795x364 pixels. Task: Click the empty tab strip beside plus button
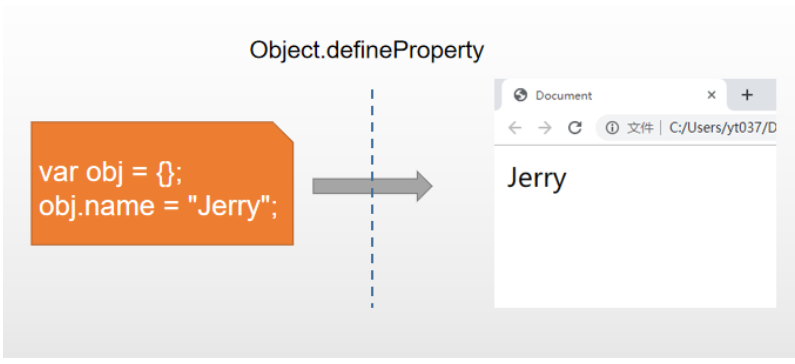coord(768,95)
